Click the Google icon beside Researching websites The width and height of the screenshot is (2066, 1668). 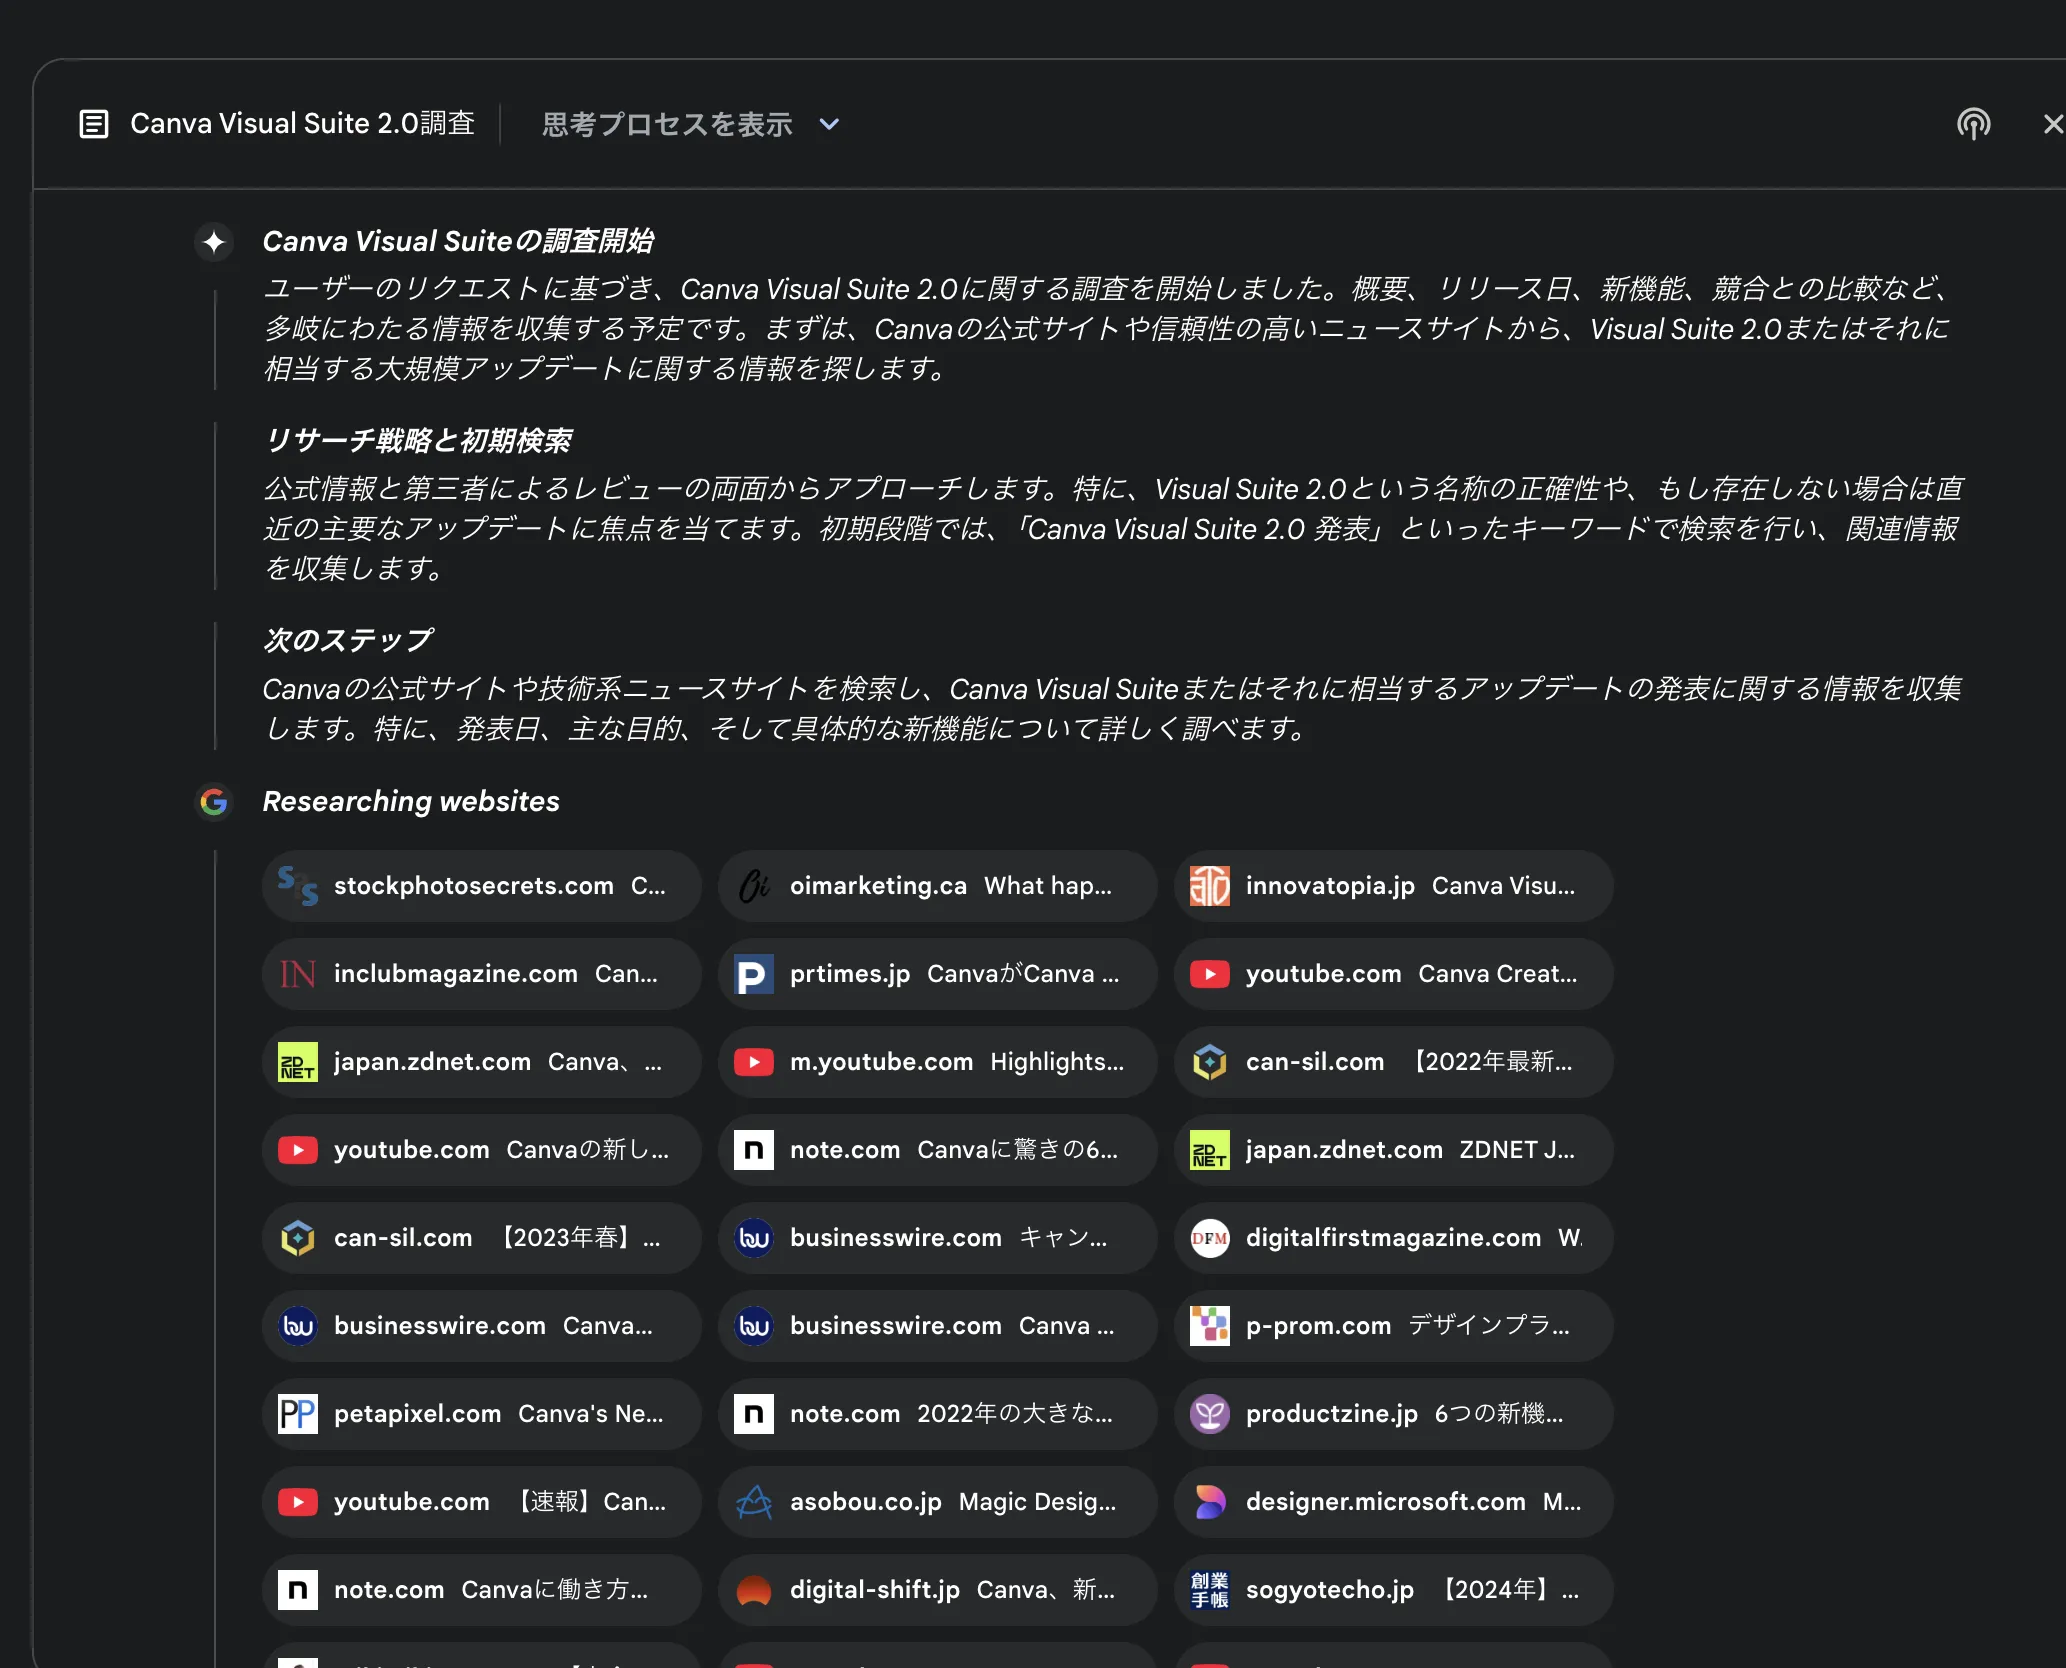point(214,802)
